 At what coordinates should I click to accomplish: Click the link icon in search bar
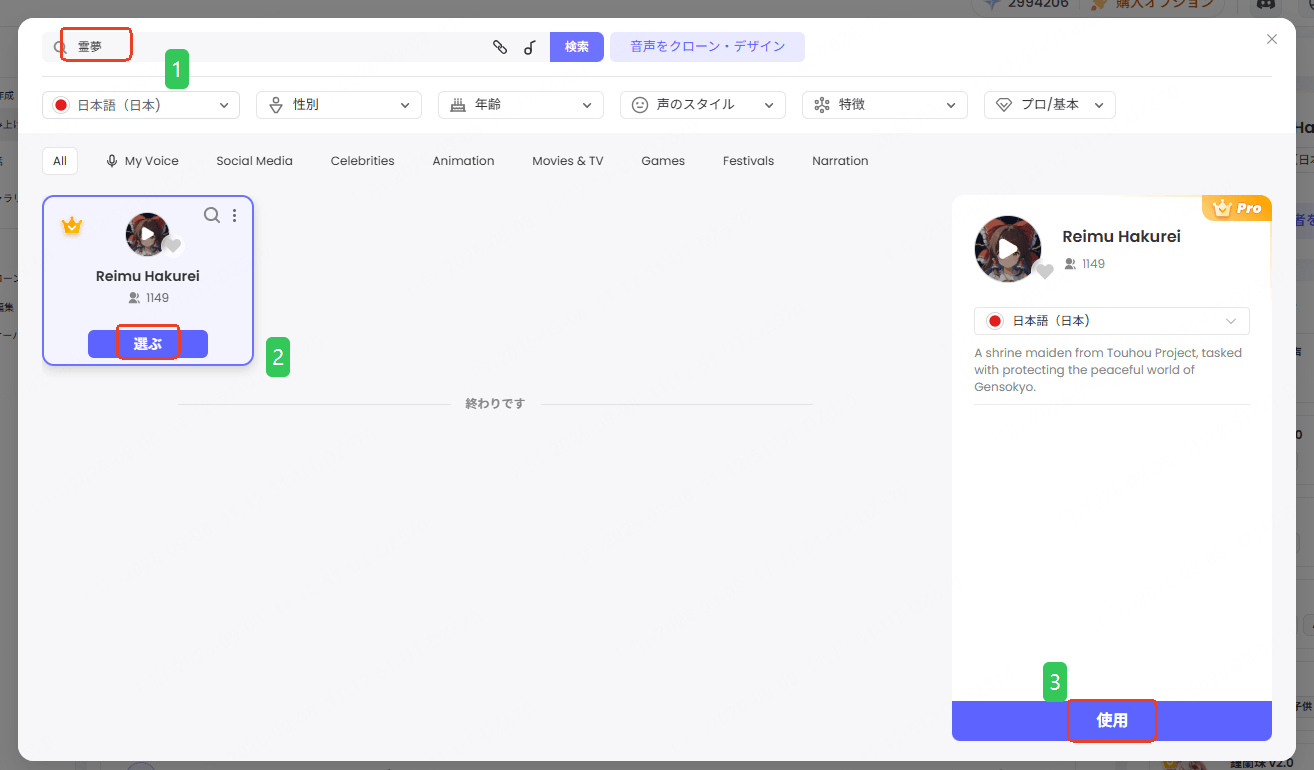coord(500,47)
